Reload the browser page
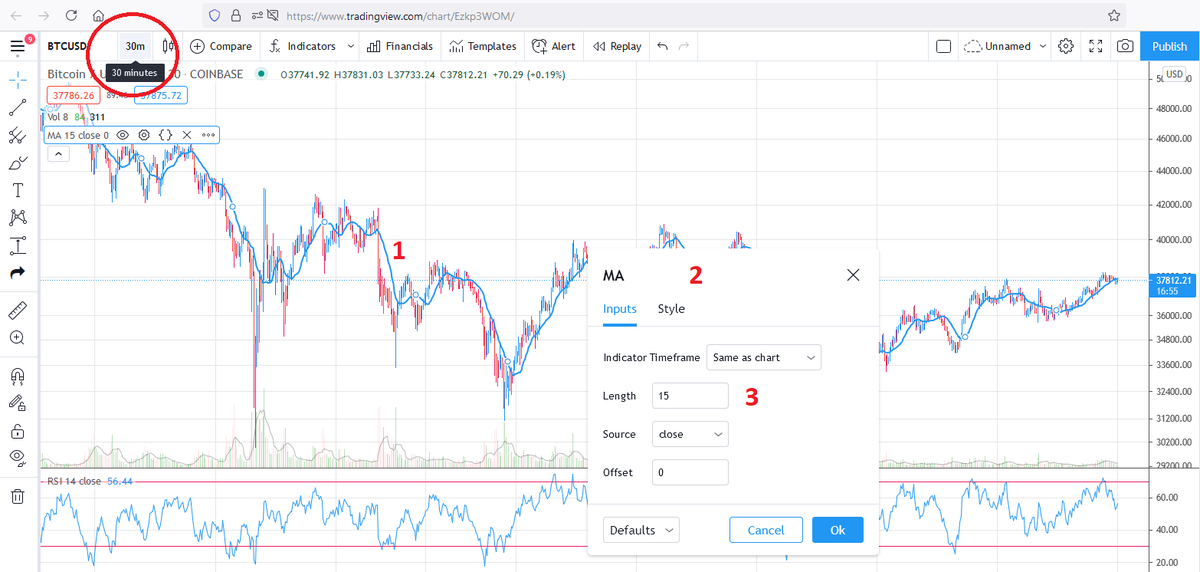Screen dimensions: 1200x572 click(x=70, y=16)
